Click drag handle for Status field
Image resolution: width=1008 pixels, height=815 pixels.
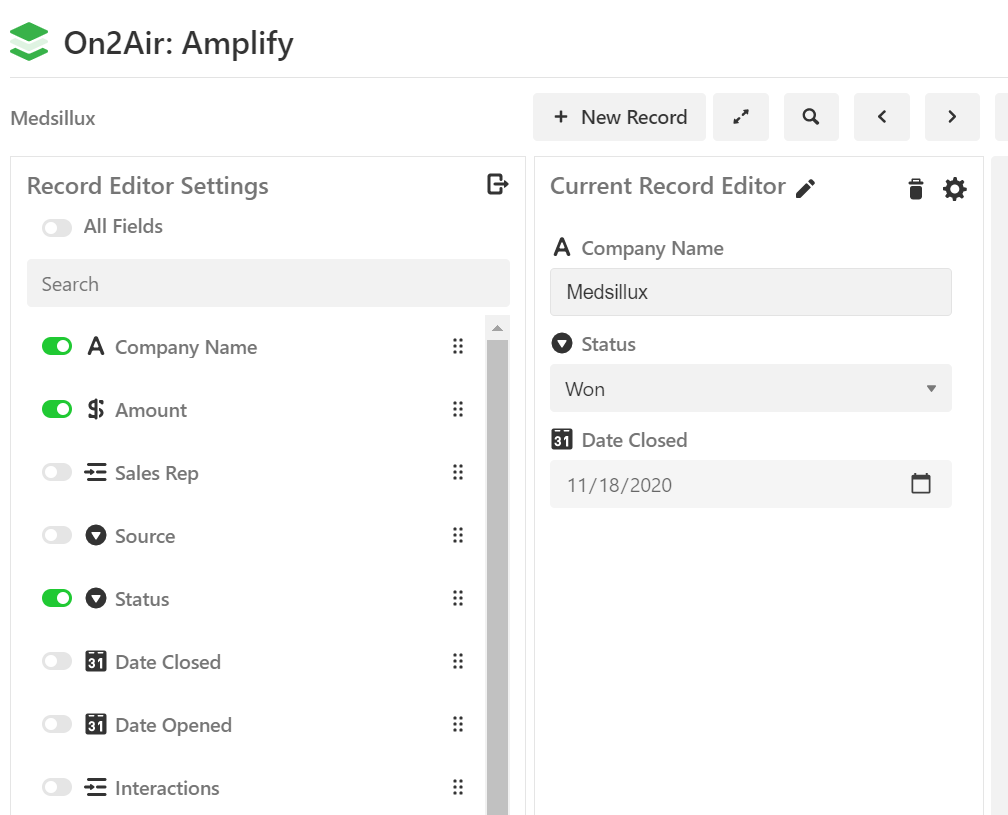(x=458, y=598)
